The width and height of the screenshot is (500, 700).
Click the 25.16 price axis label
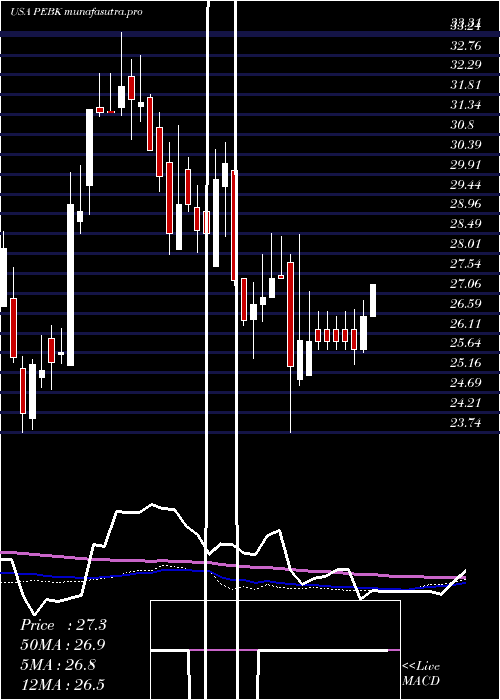[x=466, y=362]
